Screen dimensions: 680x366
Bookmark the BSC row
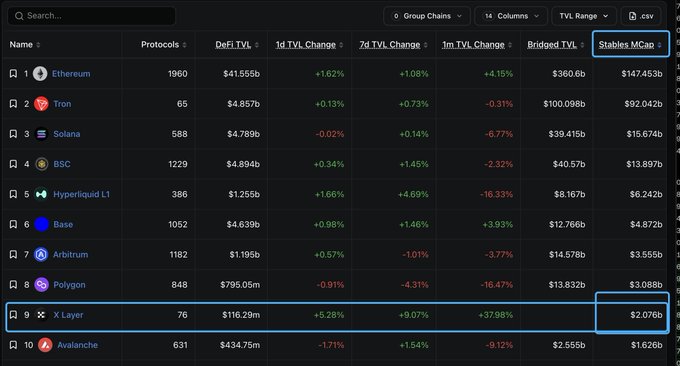click(13, 164)
